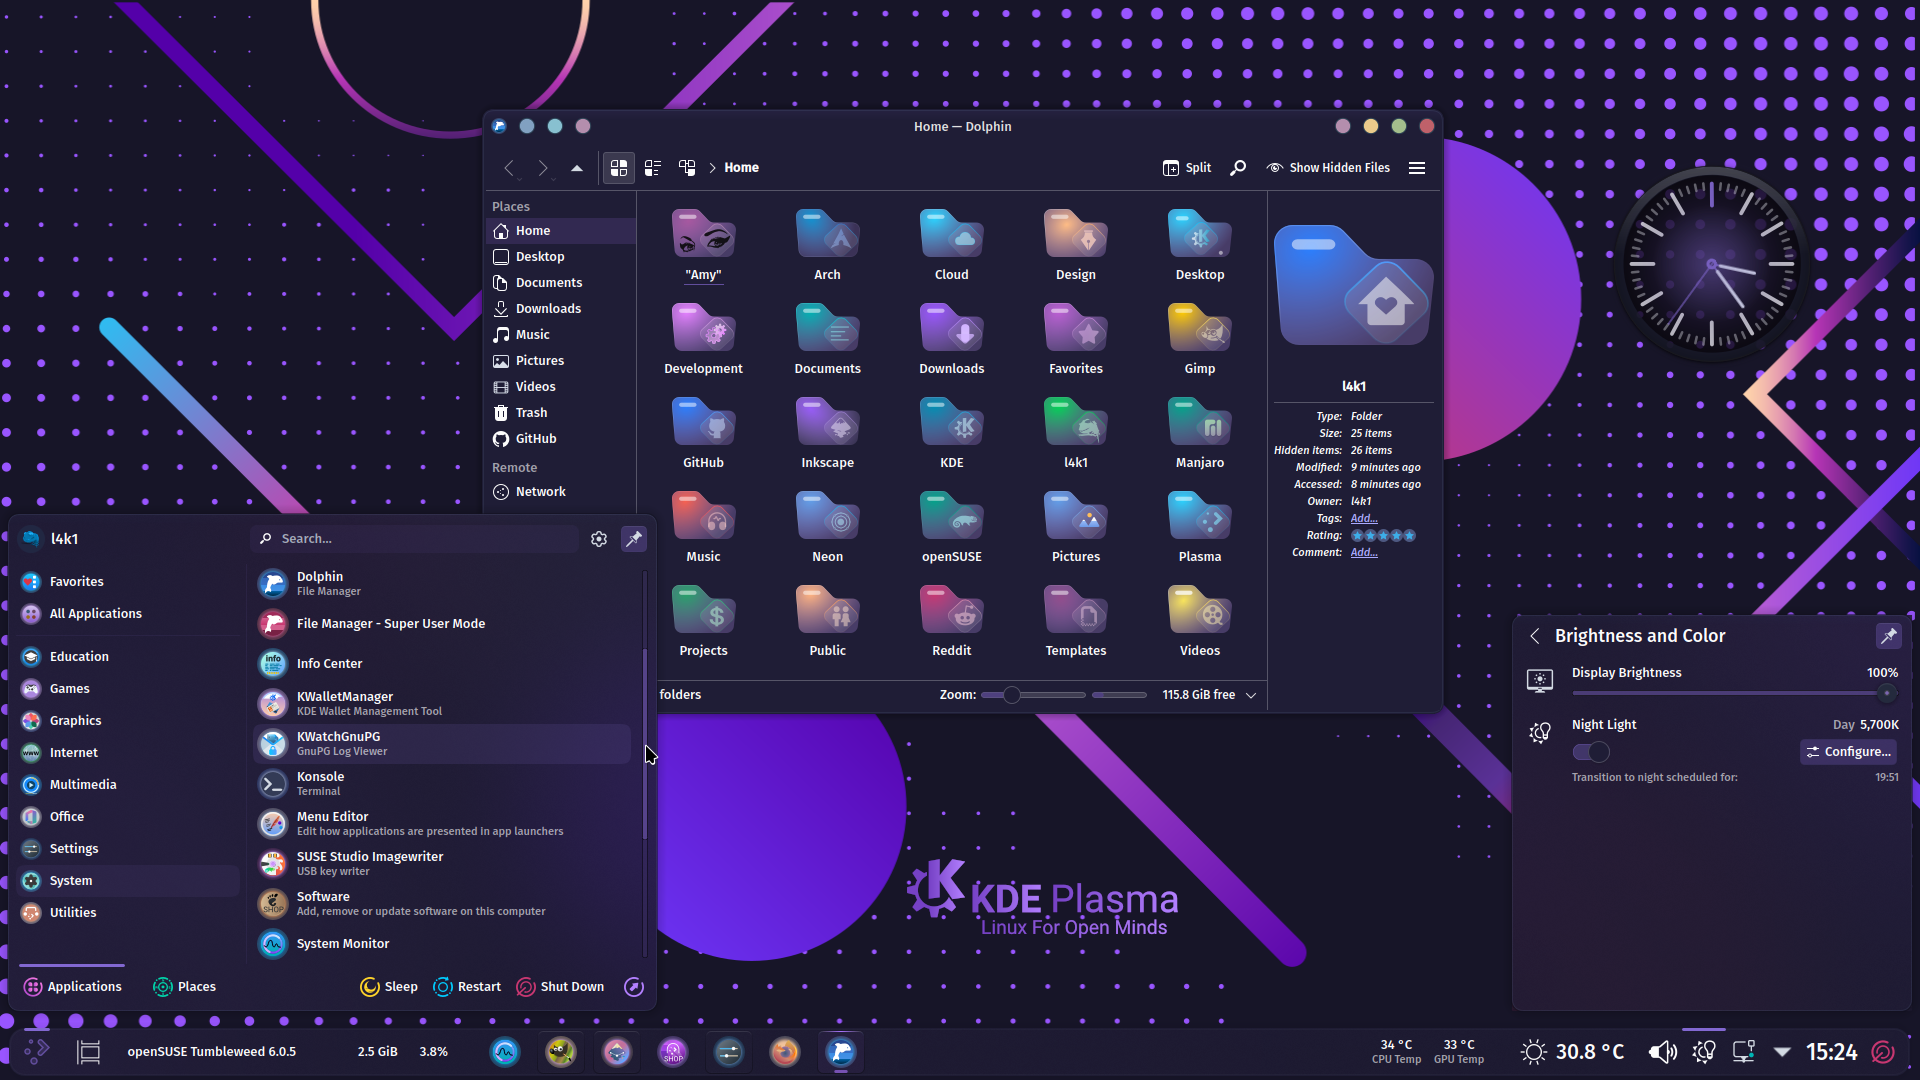Switch Dolphin to Details tree view
Screen dimensions: 1920x1080
pos(687,168)
